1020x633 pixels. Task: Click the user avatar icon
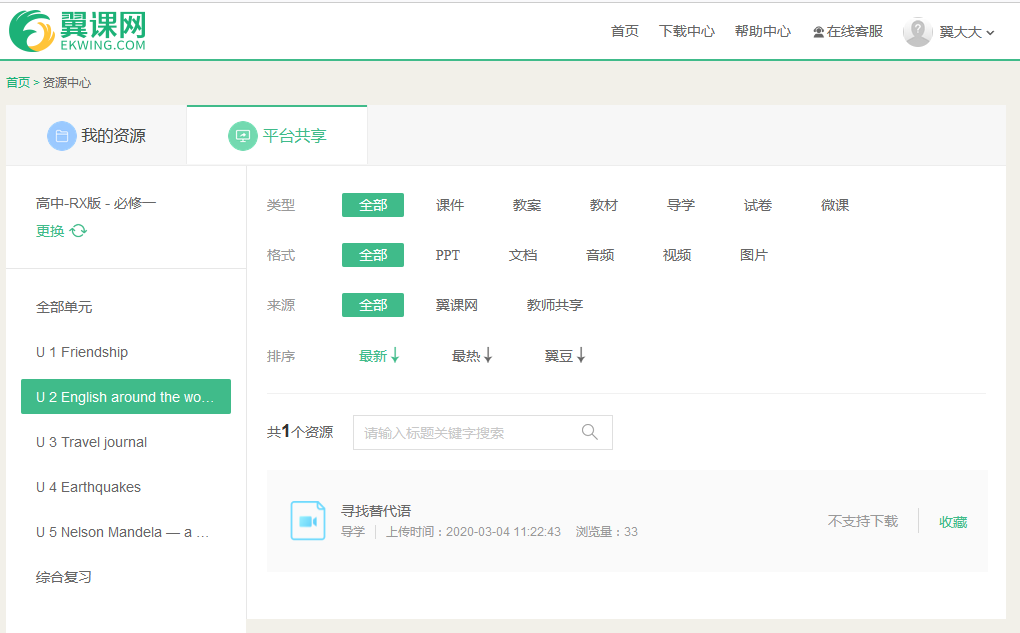(x=918, y=32)
